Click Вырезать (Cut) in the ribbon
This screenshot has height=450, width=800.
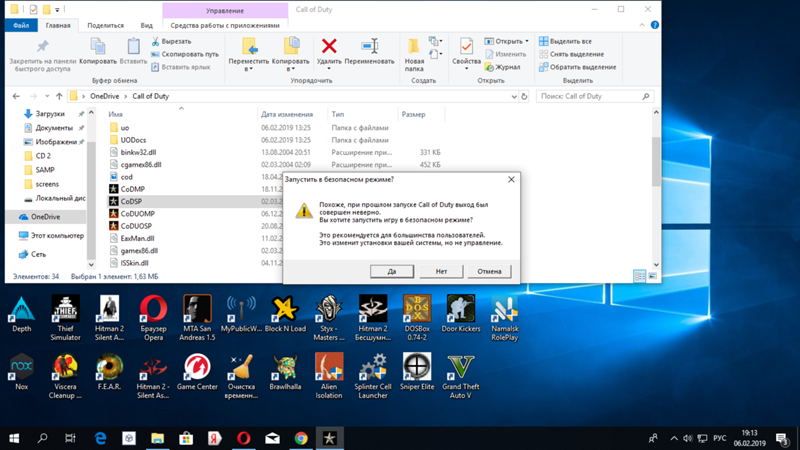point(171,41)
